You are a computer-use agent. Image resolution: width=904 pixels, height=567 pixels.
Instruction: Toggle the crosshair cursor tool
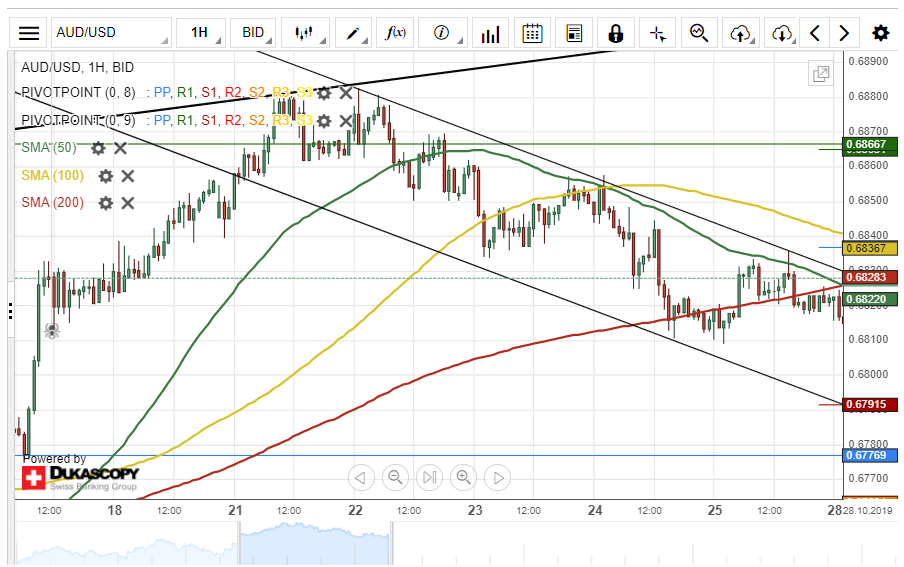657,33
